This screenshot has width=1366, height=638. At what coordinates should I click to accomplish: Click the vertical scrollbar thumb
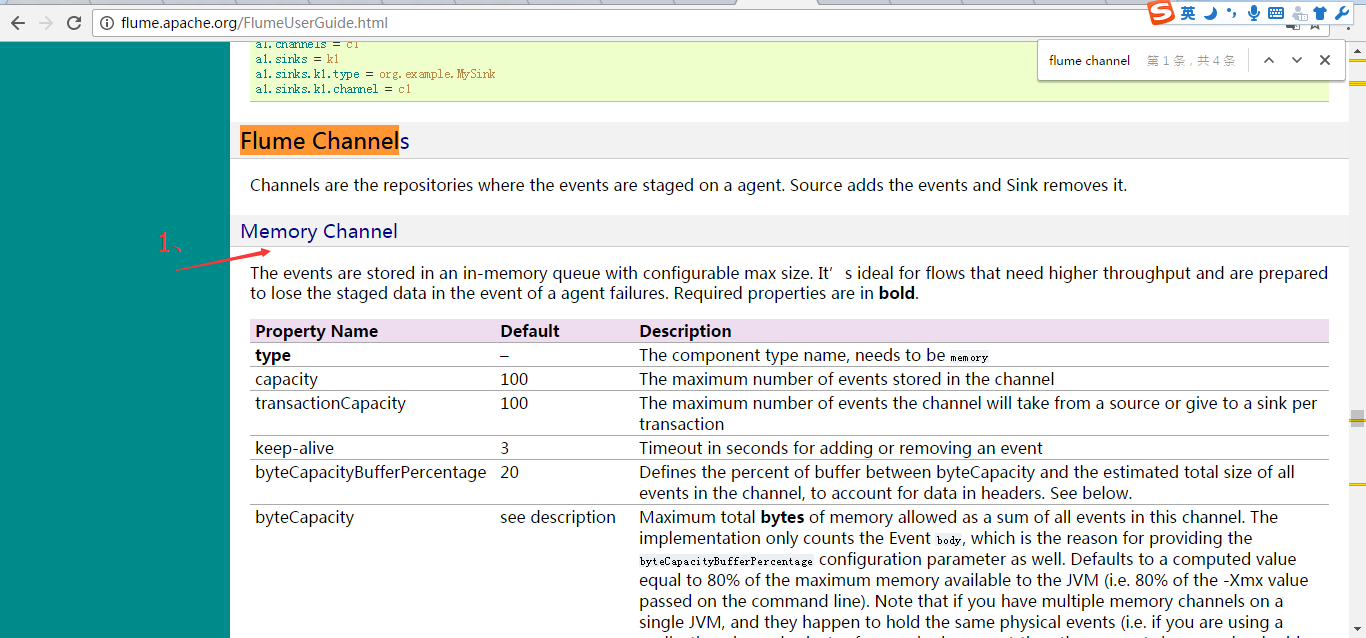1357,417
